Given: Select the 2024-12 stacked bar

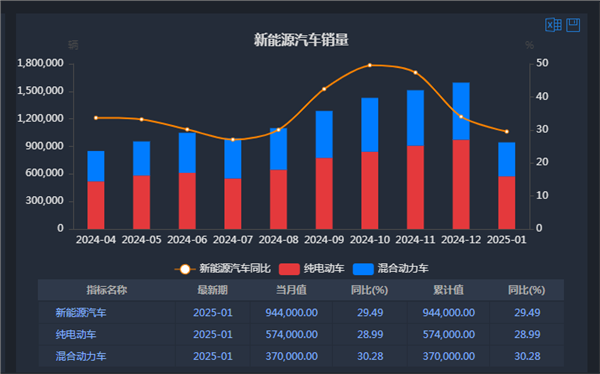Looking at the screenshot, I should click(461, 156).
